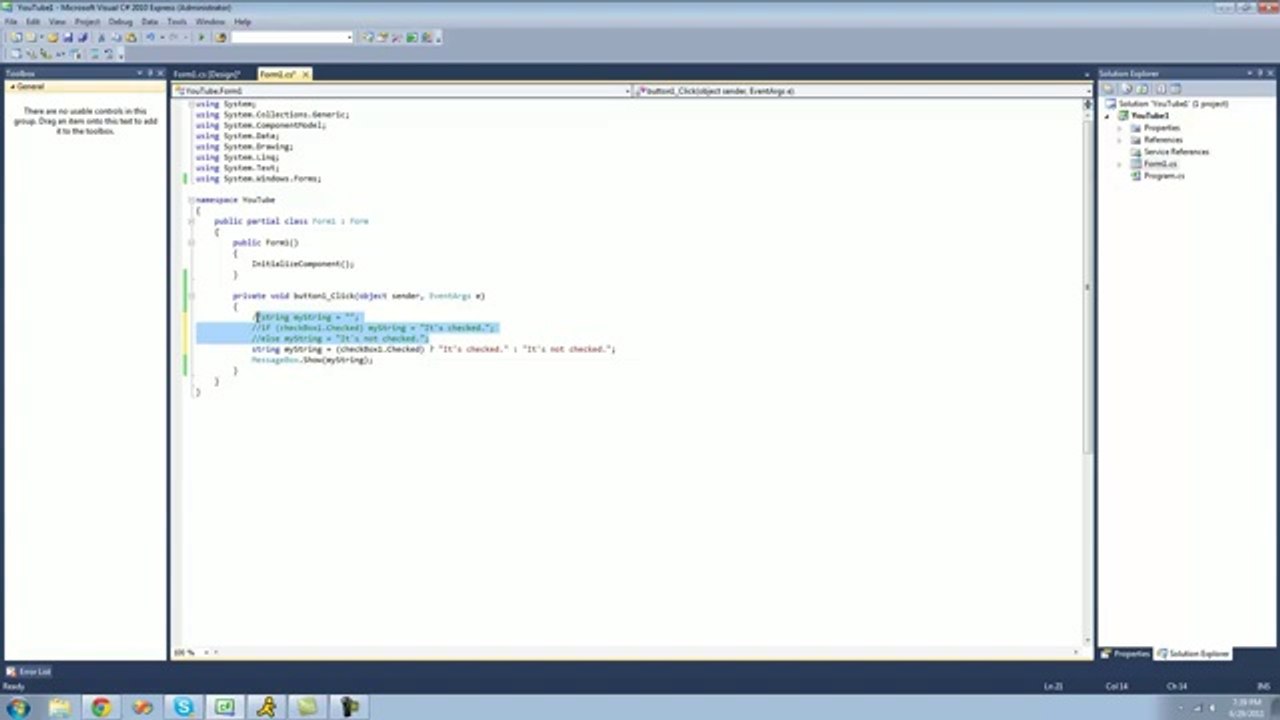Viewport: 1280px width, 720px height.
Task: Click the taskbar clock
Action: click(x=1247, y=707)
